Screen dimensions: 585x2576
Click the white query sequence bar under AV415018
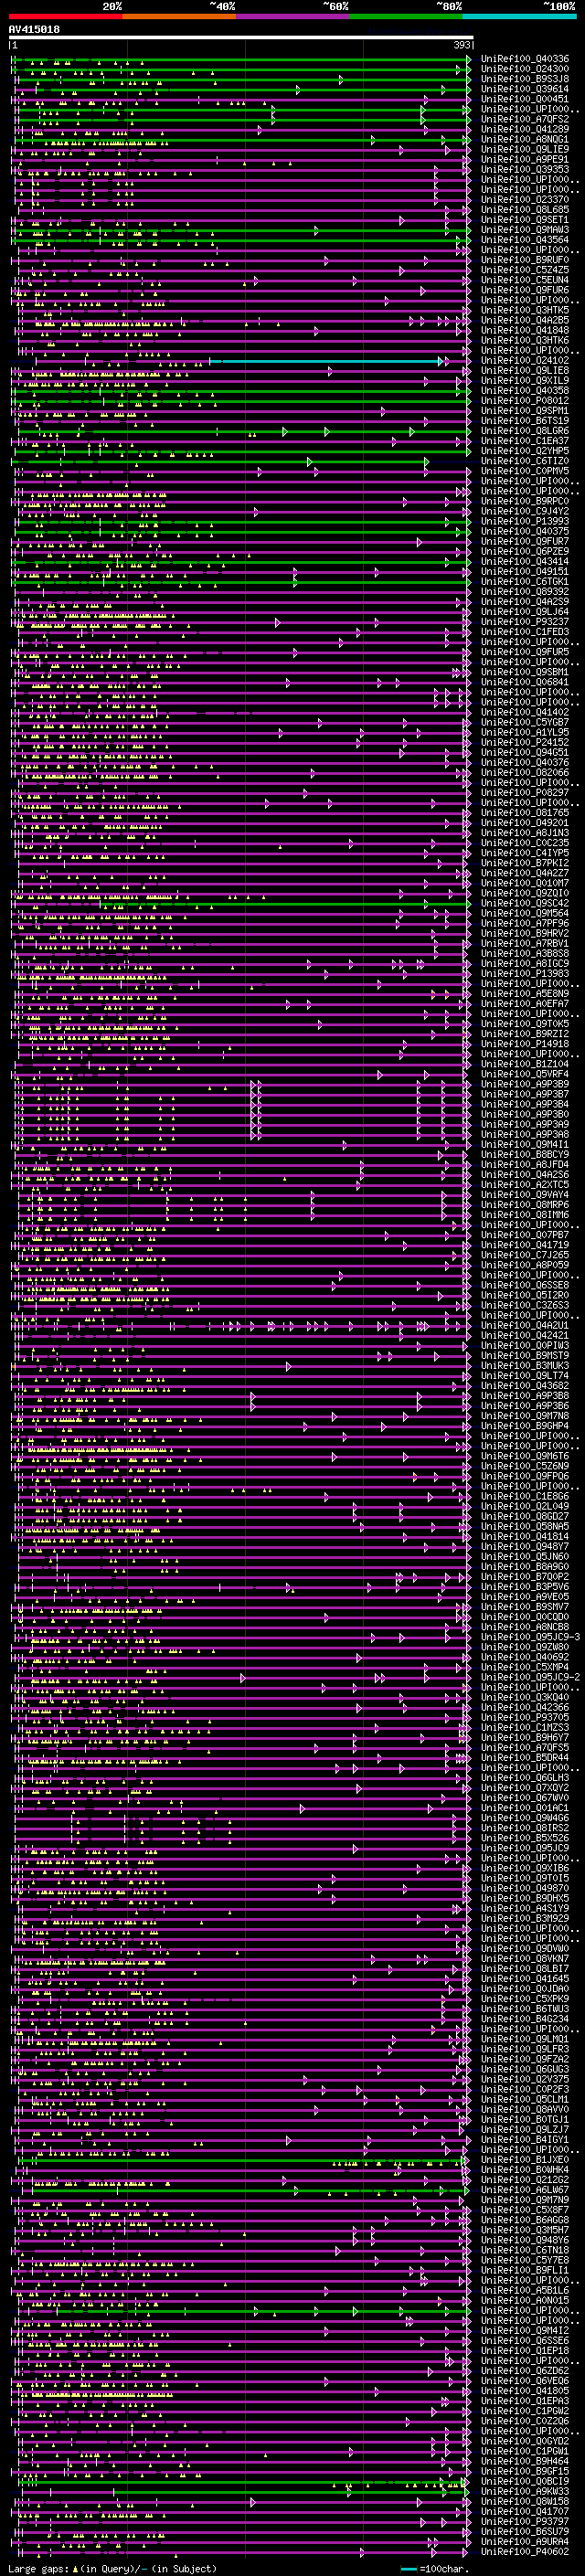coord(241,38)
